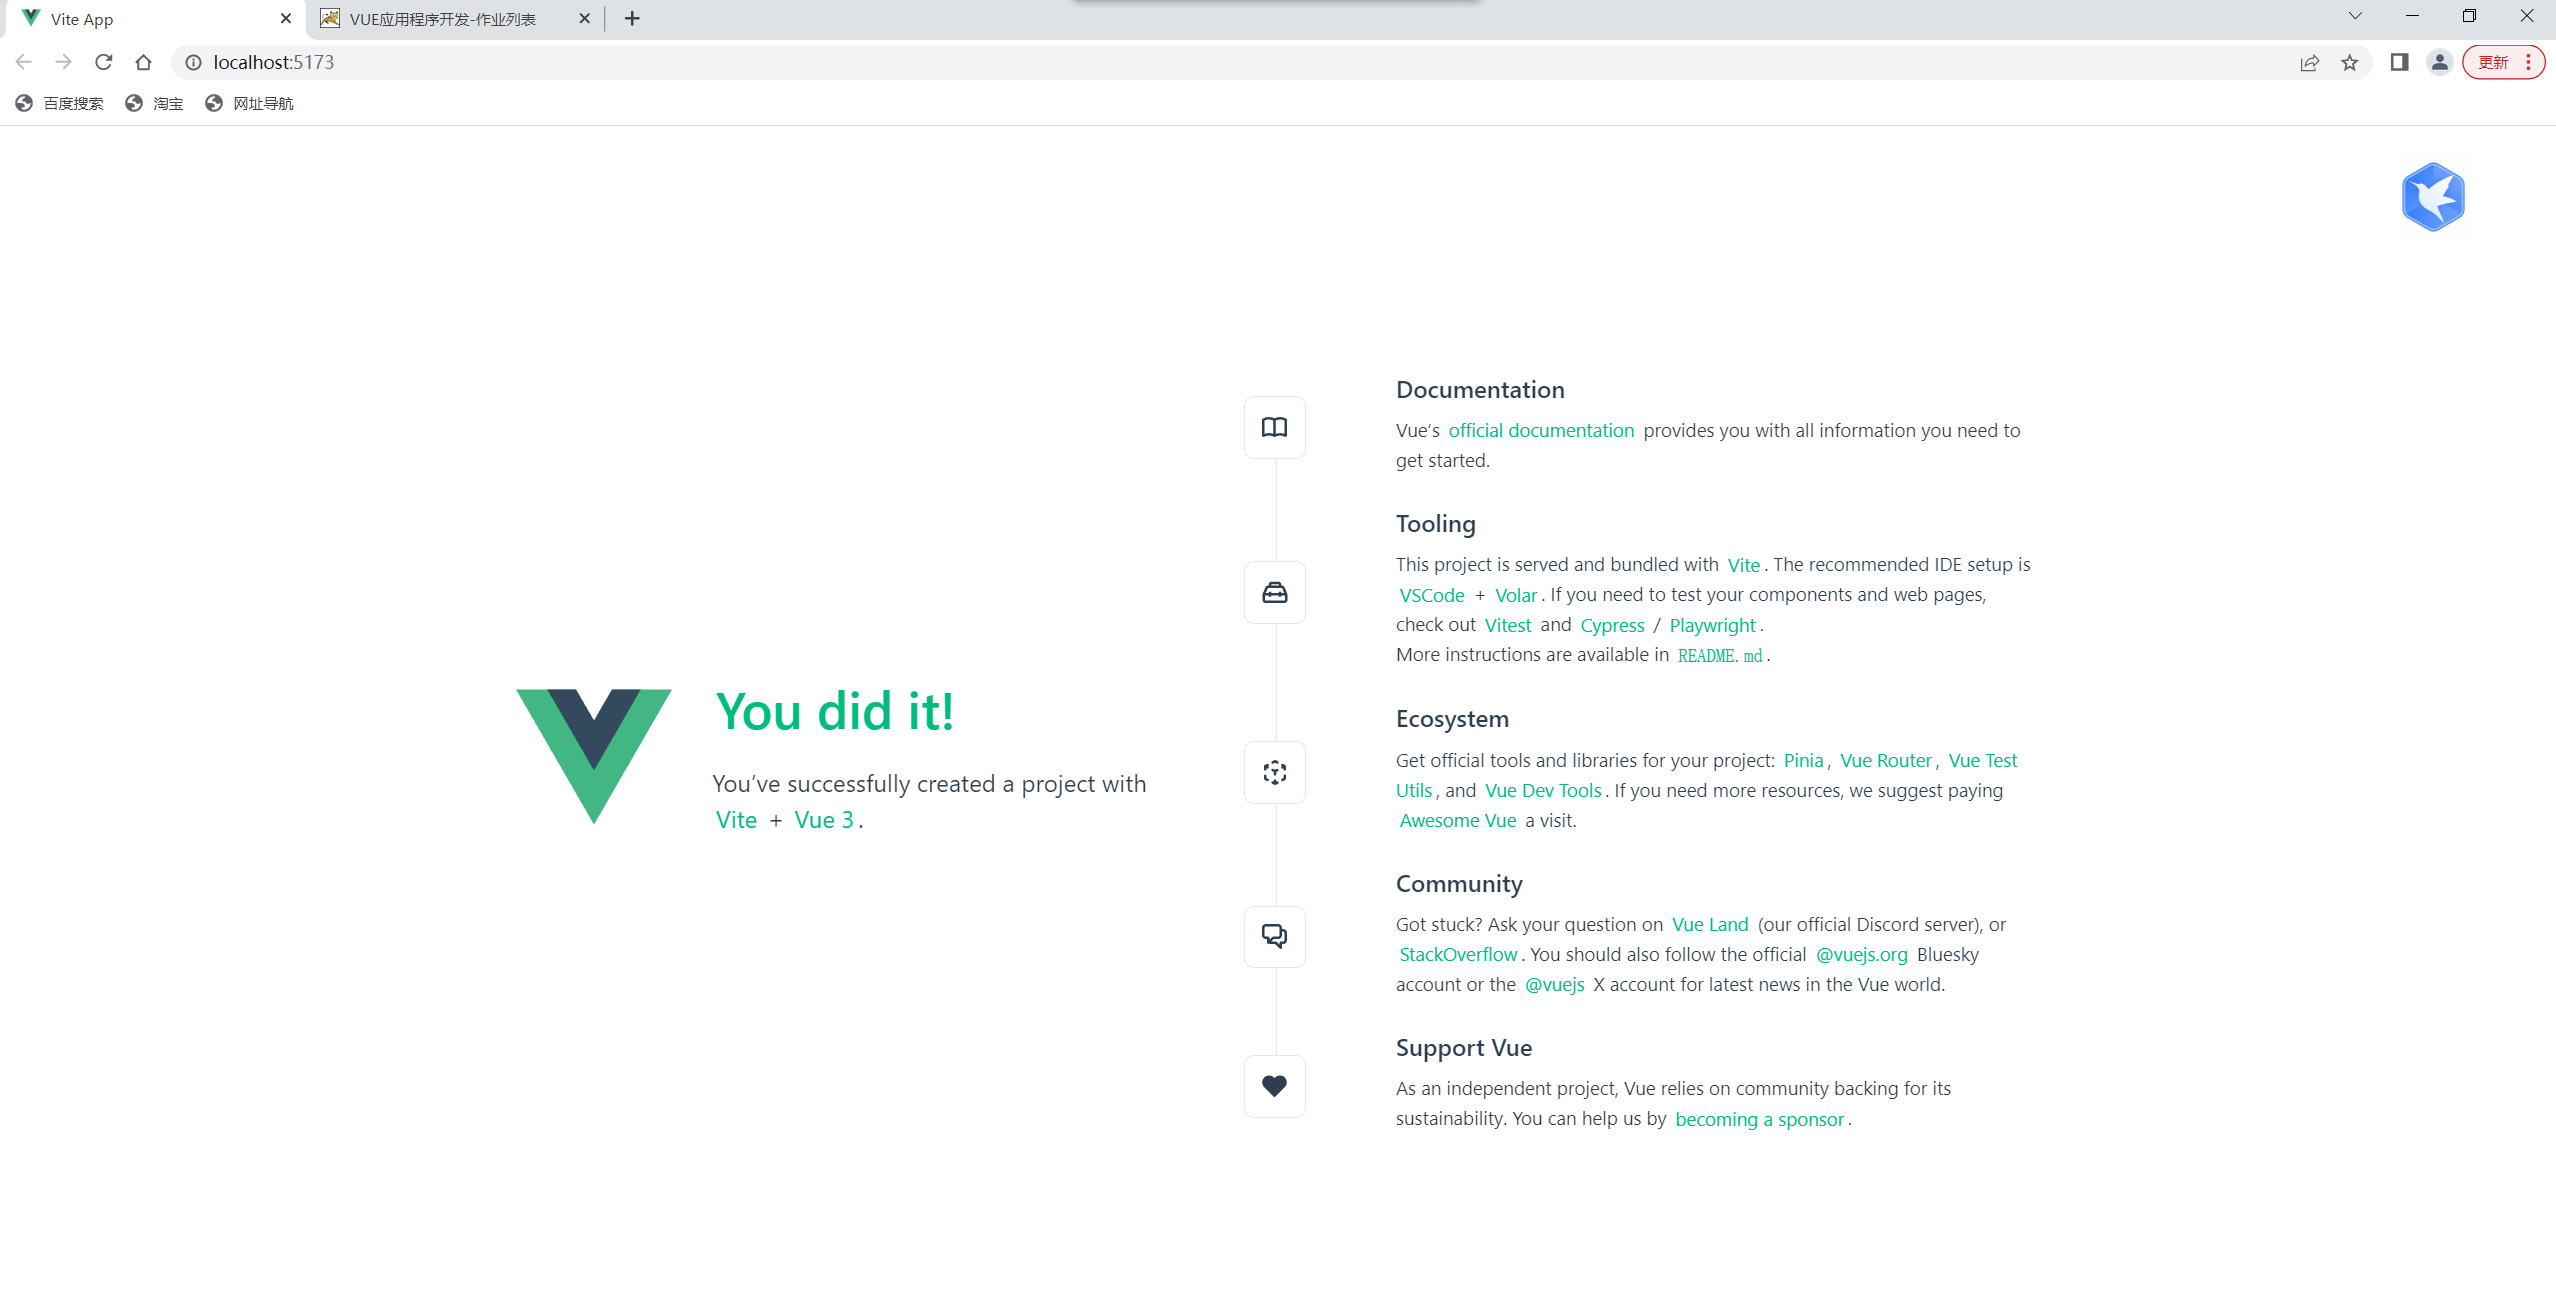
Task: Open the Vite link under You did it!
Action: (x=736, y=820)
